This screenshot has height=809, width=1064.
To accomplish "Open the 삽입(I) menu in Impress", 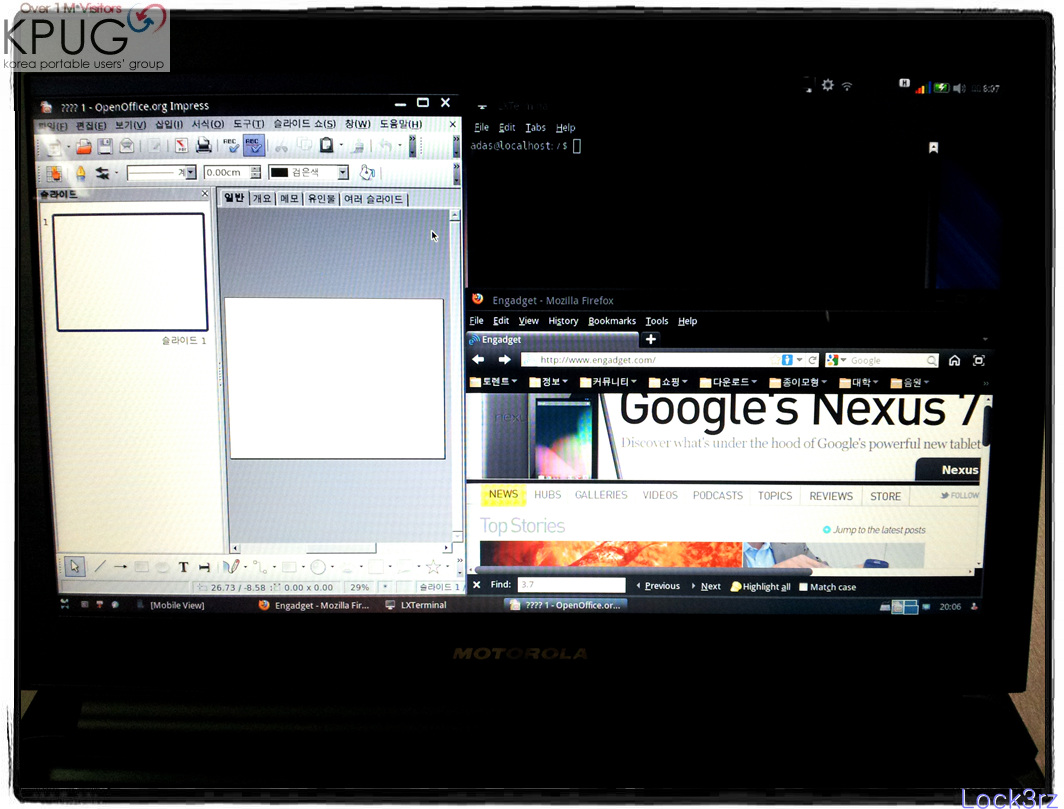I will (x=169, y=124).
